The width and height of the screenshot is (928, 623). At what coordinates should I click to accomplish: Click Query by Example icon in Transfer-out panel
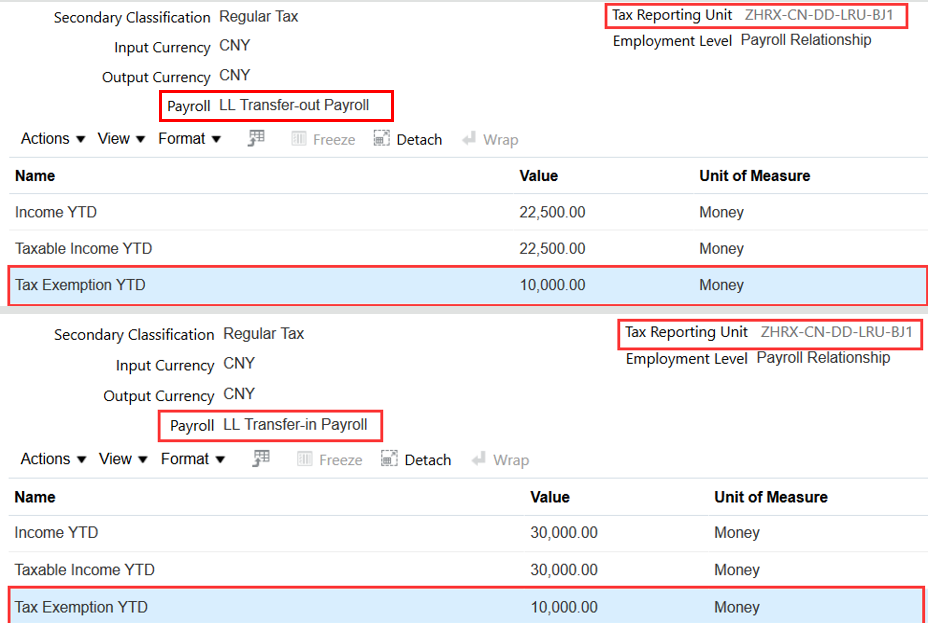click(x=257, y=139)
